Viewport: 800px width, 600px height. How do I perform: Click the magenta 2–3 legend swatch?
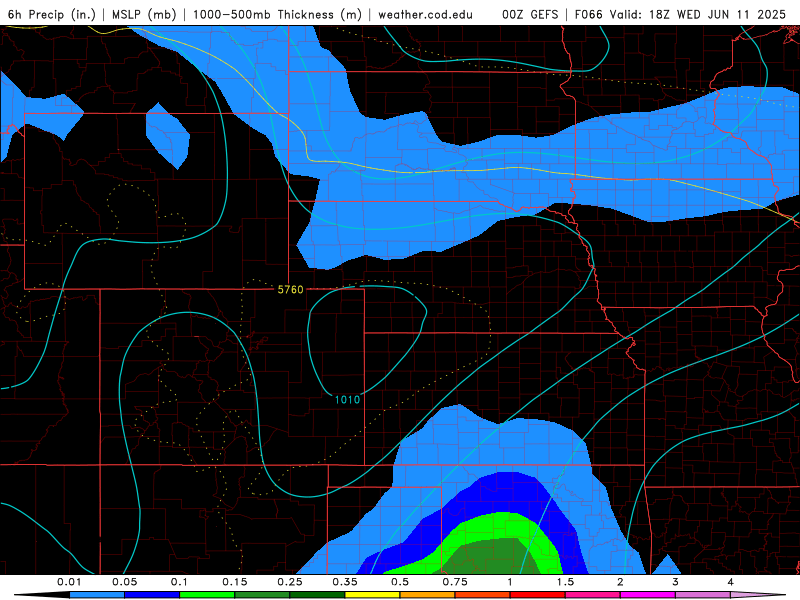point(648,595)
